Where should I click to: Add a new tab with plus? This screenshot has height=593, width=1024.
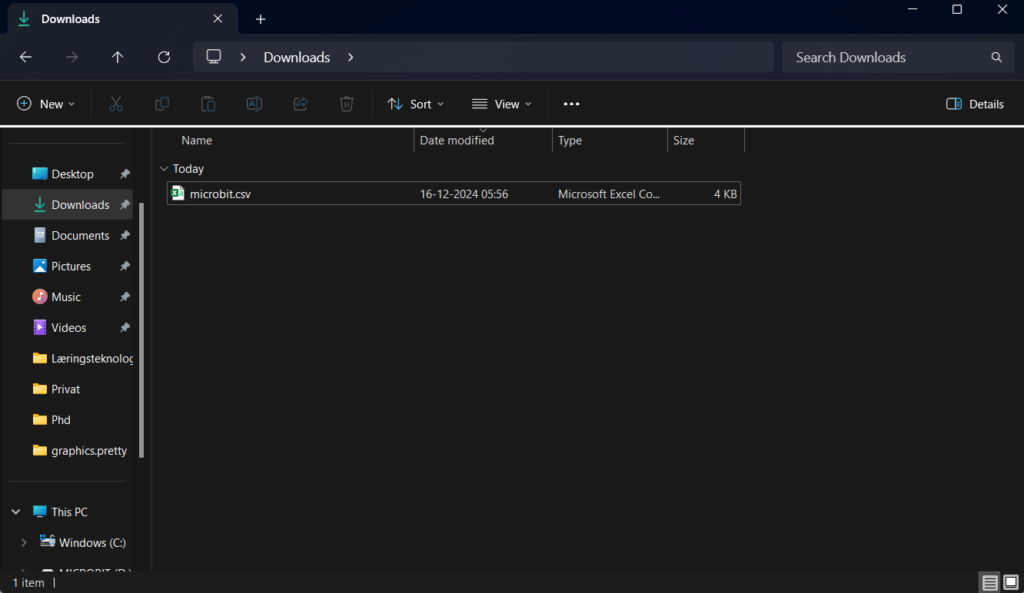(261, 19)
